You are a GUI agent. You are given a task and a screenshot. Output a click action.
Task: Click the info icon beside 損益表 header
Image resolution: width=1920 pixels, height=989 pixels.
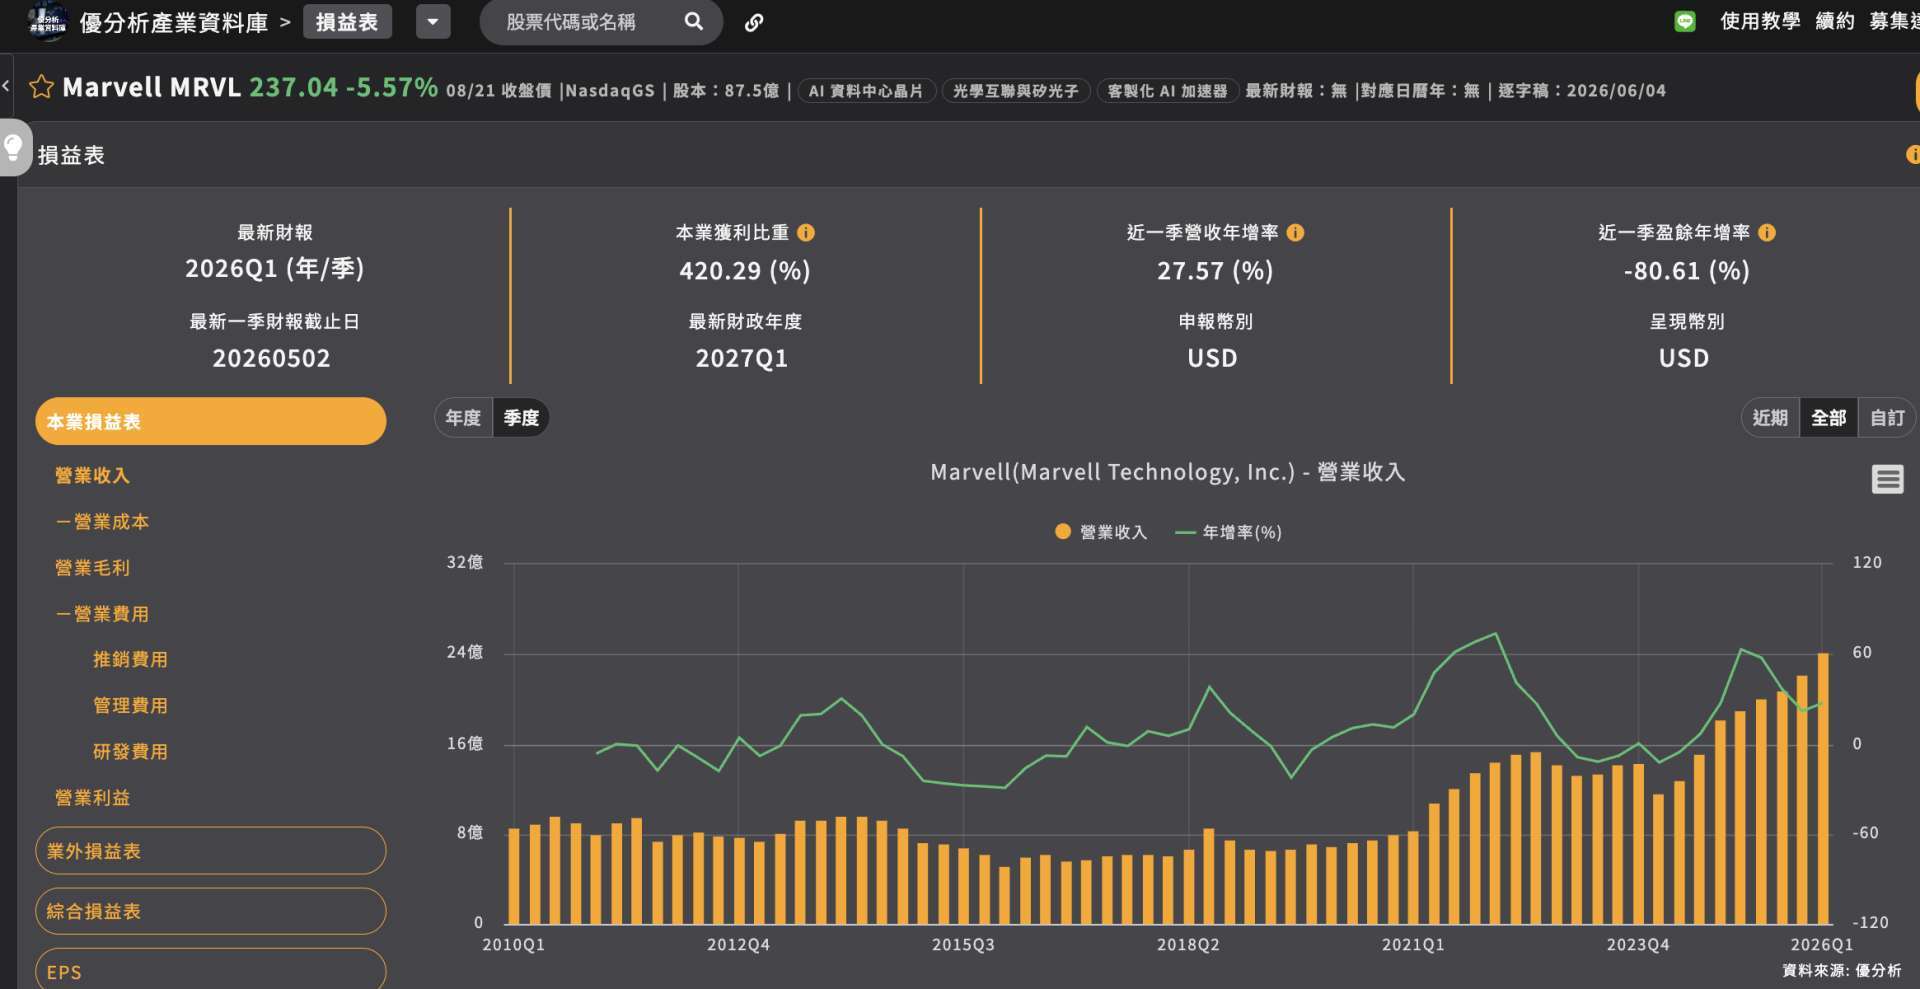click(1912, 155)
